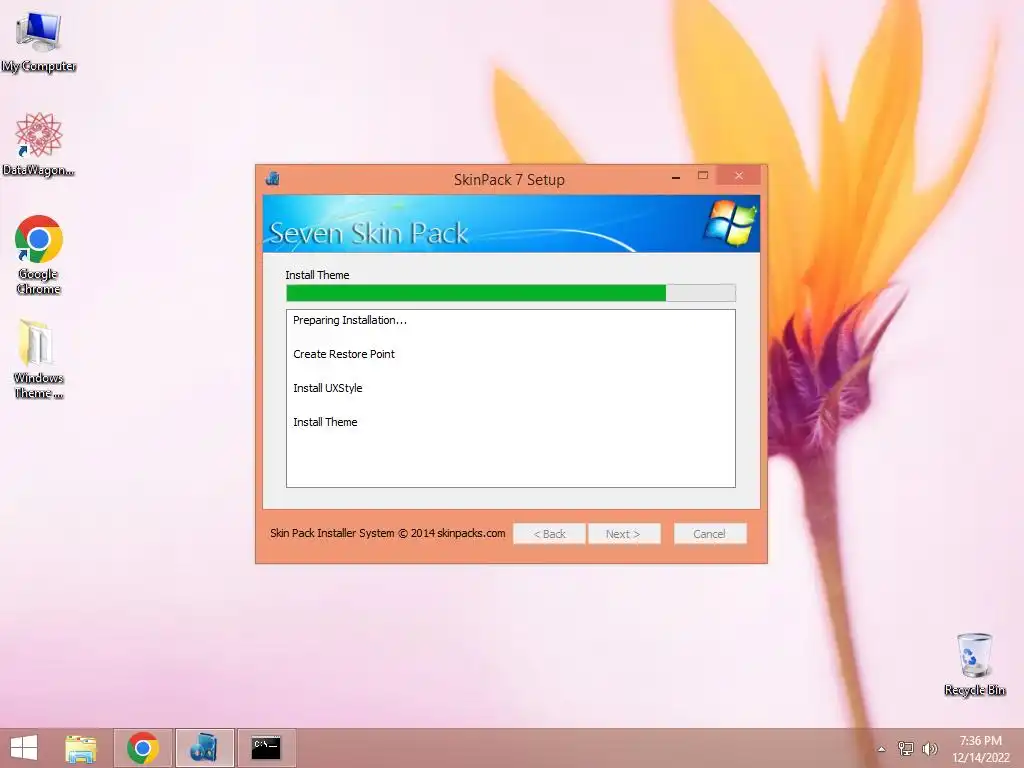Image resolution: width=1024 pixels, height=768 pixels.
Task: Open the Windows Theme folder
Action: click(39, 359)
